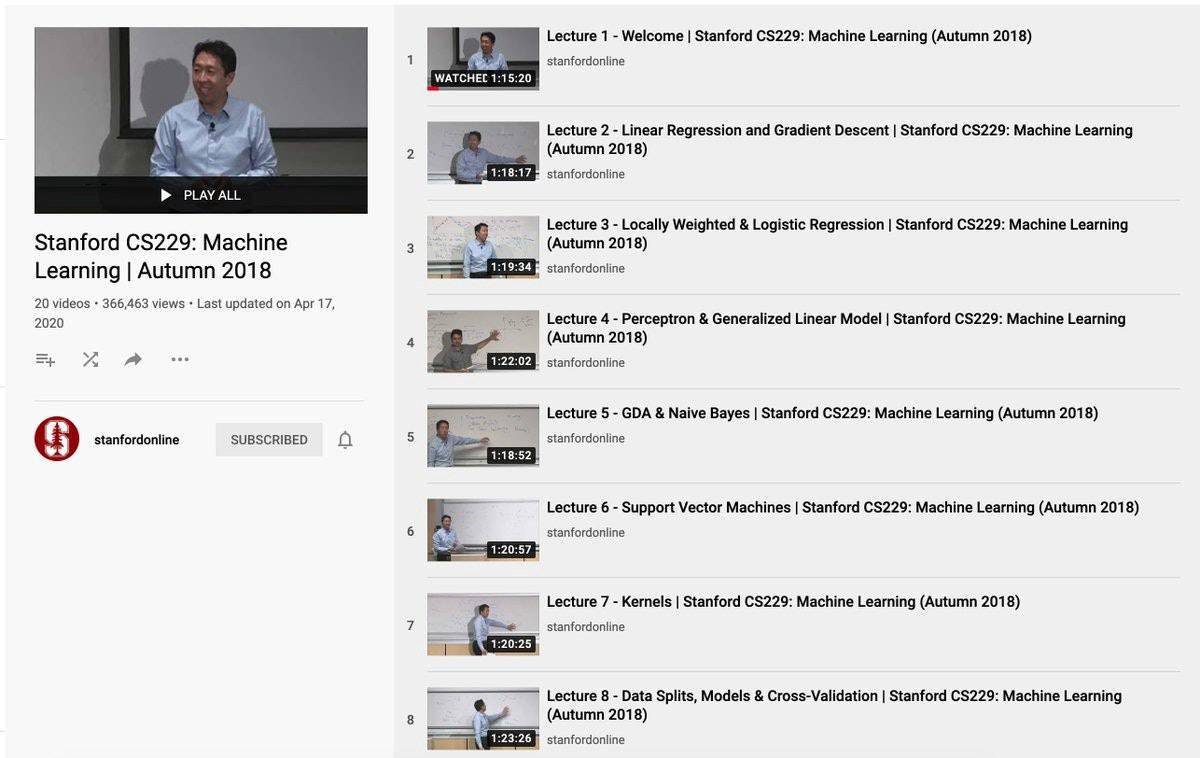Select Lecture 2 Linear Regression title
This screenshot has height=758, width=1200.
coord(839,139)
